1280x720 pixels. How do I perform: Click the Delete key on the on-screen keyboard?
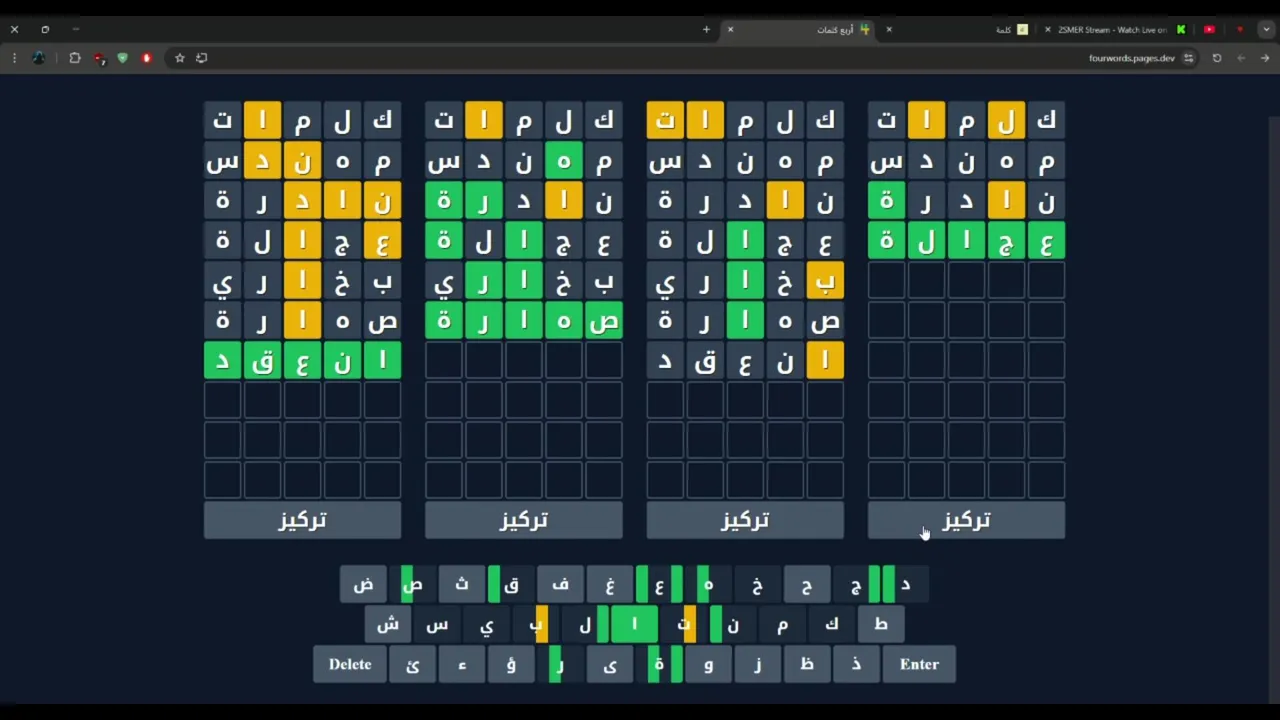coord(350,664)
